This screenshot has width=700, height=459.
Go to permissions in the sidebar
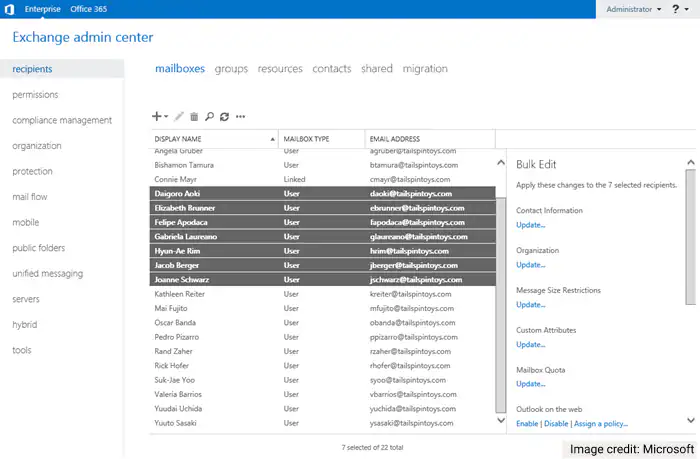click(x=35, y=94)
